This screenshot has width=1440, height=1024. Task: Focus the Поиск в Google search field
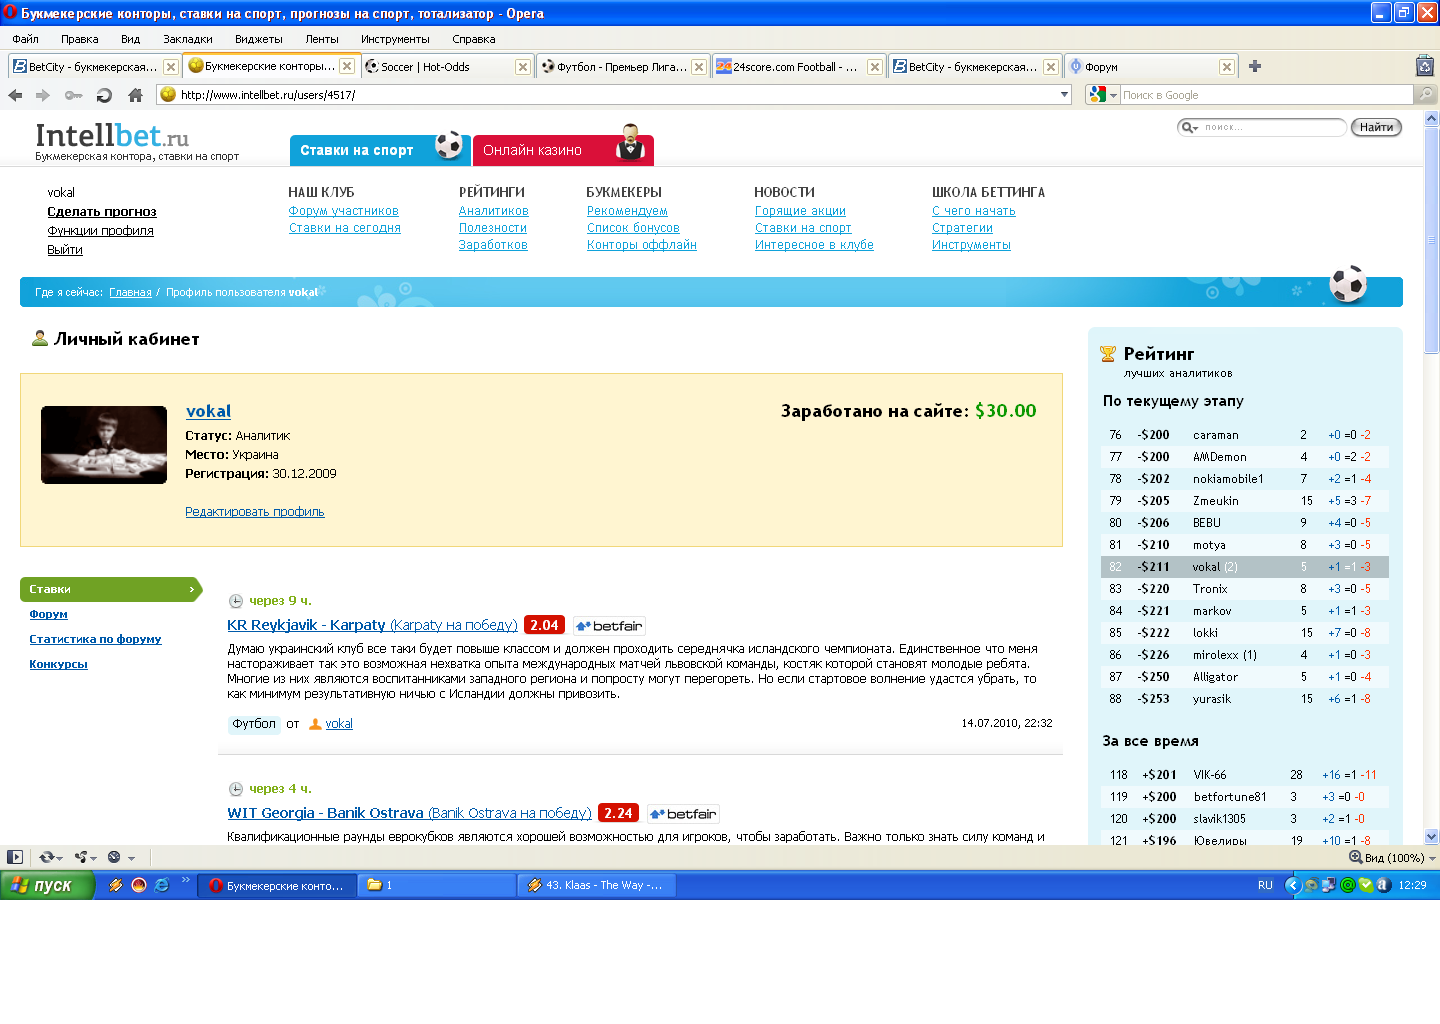1267,95
